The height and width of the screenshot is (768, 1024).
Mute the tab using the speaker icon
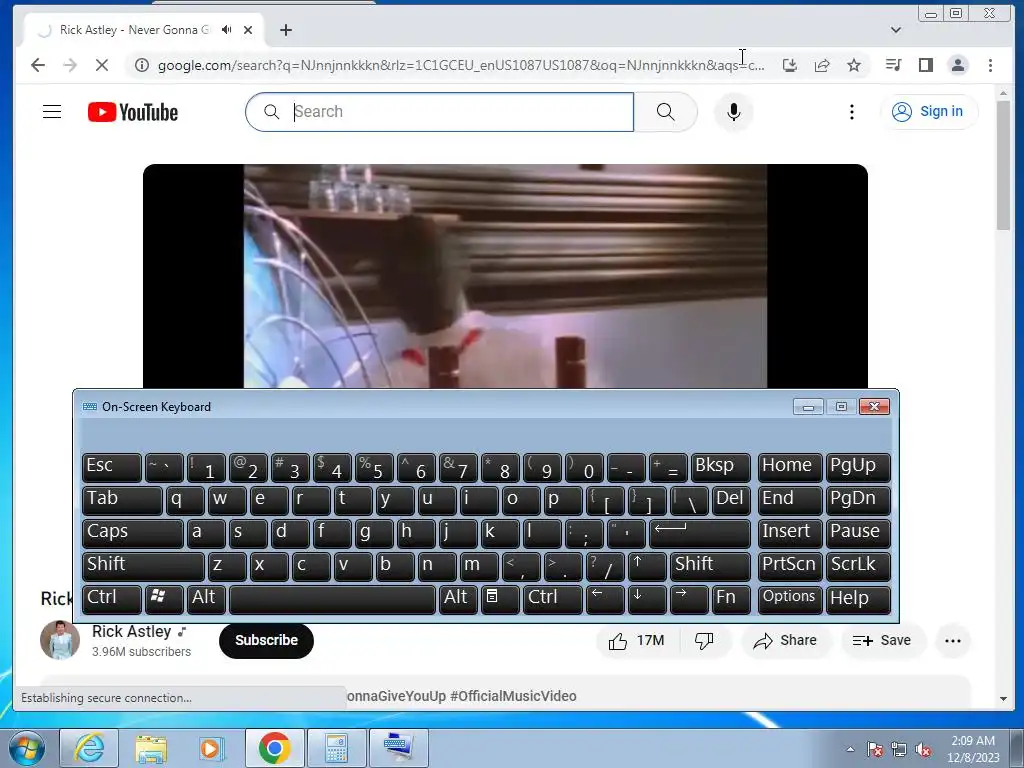(227, 29)
